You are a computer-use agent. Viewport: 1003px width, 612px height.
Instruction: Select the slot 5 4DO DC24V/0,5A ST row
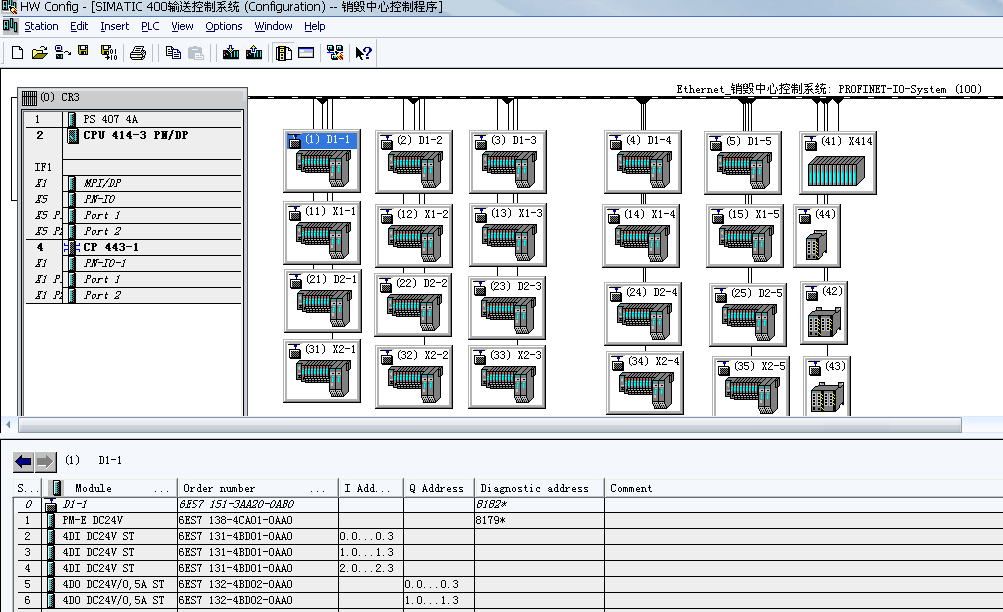(x=508, y=584)
